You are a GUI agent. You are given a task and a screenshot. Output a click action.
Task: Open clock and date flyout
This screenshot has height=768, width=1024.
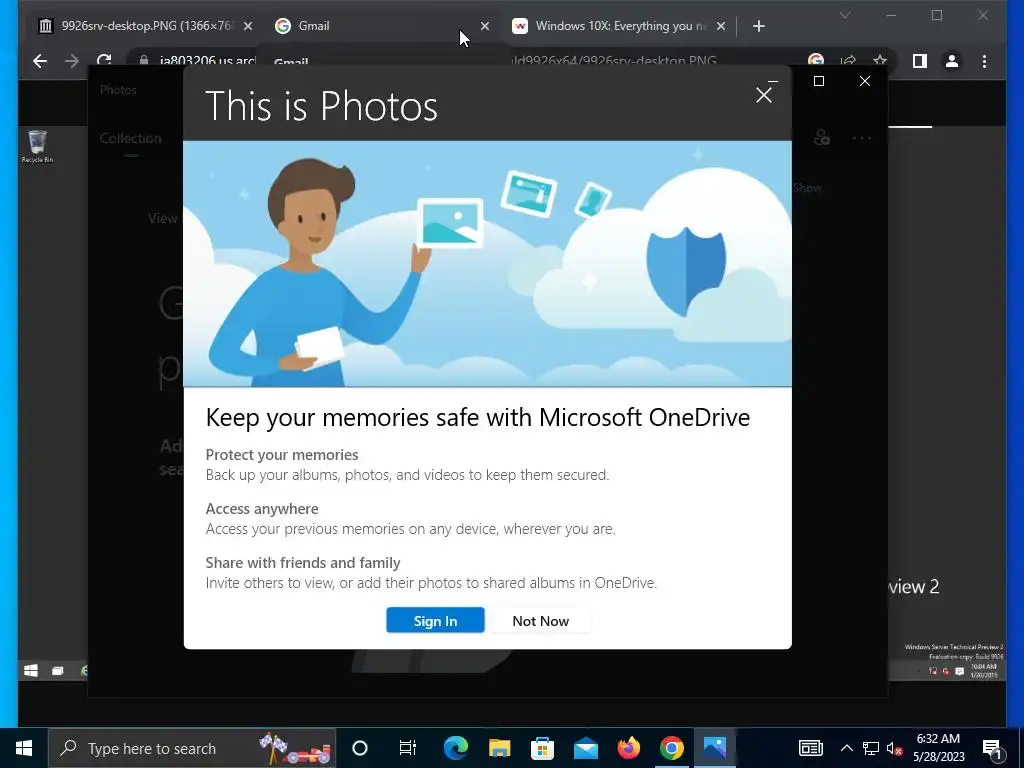tap(938, 748)
